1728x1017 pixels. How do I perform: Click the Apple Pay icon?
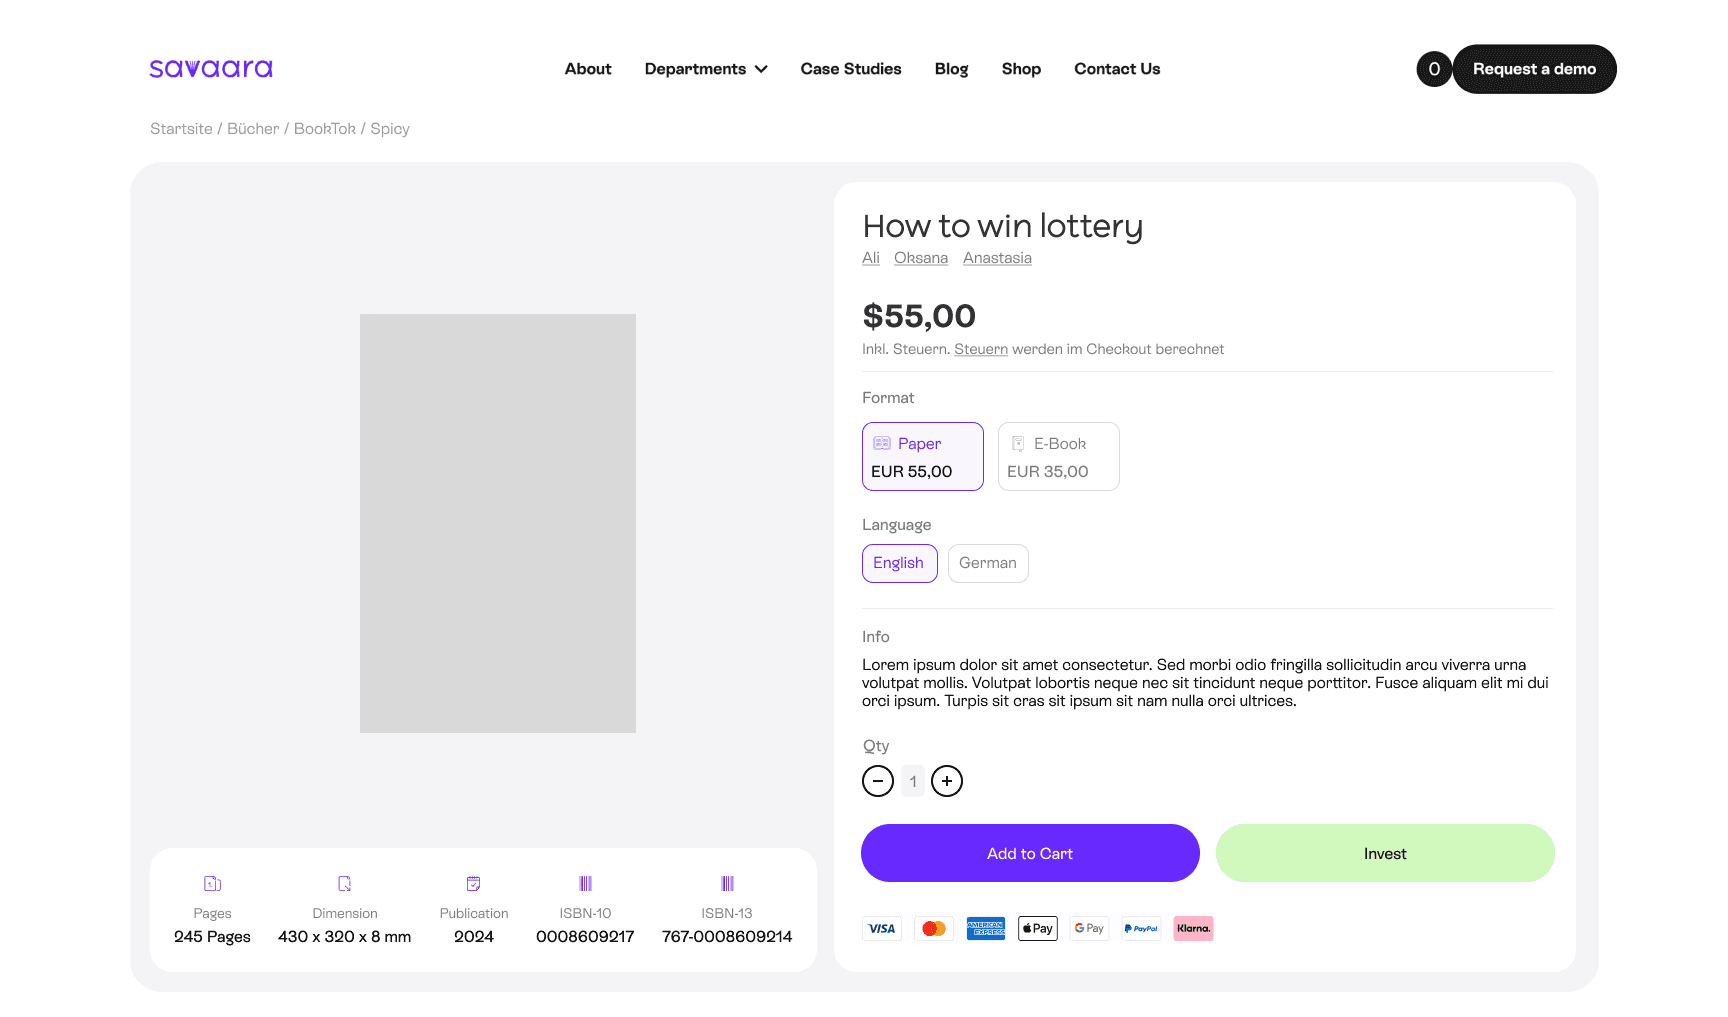1038,929
